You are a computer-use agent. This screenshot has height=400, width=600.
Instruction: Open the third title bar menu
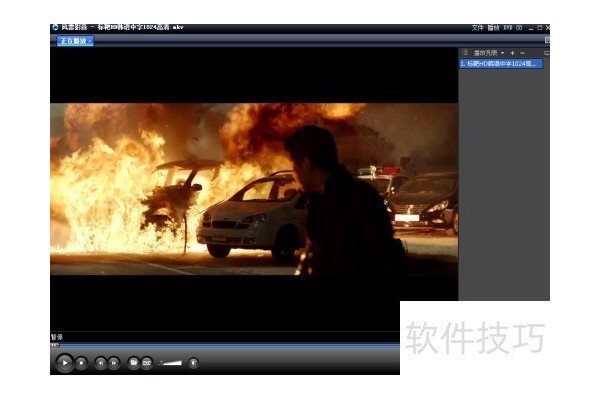tap(508, 28)
